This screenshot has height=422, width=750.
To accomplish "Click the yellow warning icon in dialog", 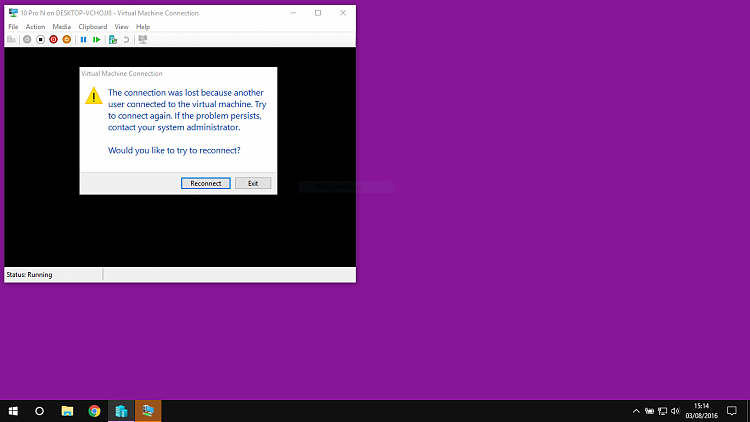I will pyautogui.click(x=94, y=95).
